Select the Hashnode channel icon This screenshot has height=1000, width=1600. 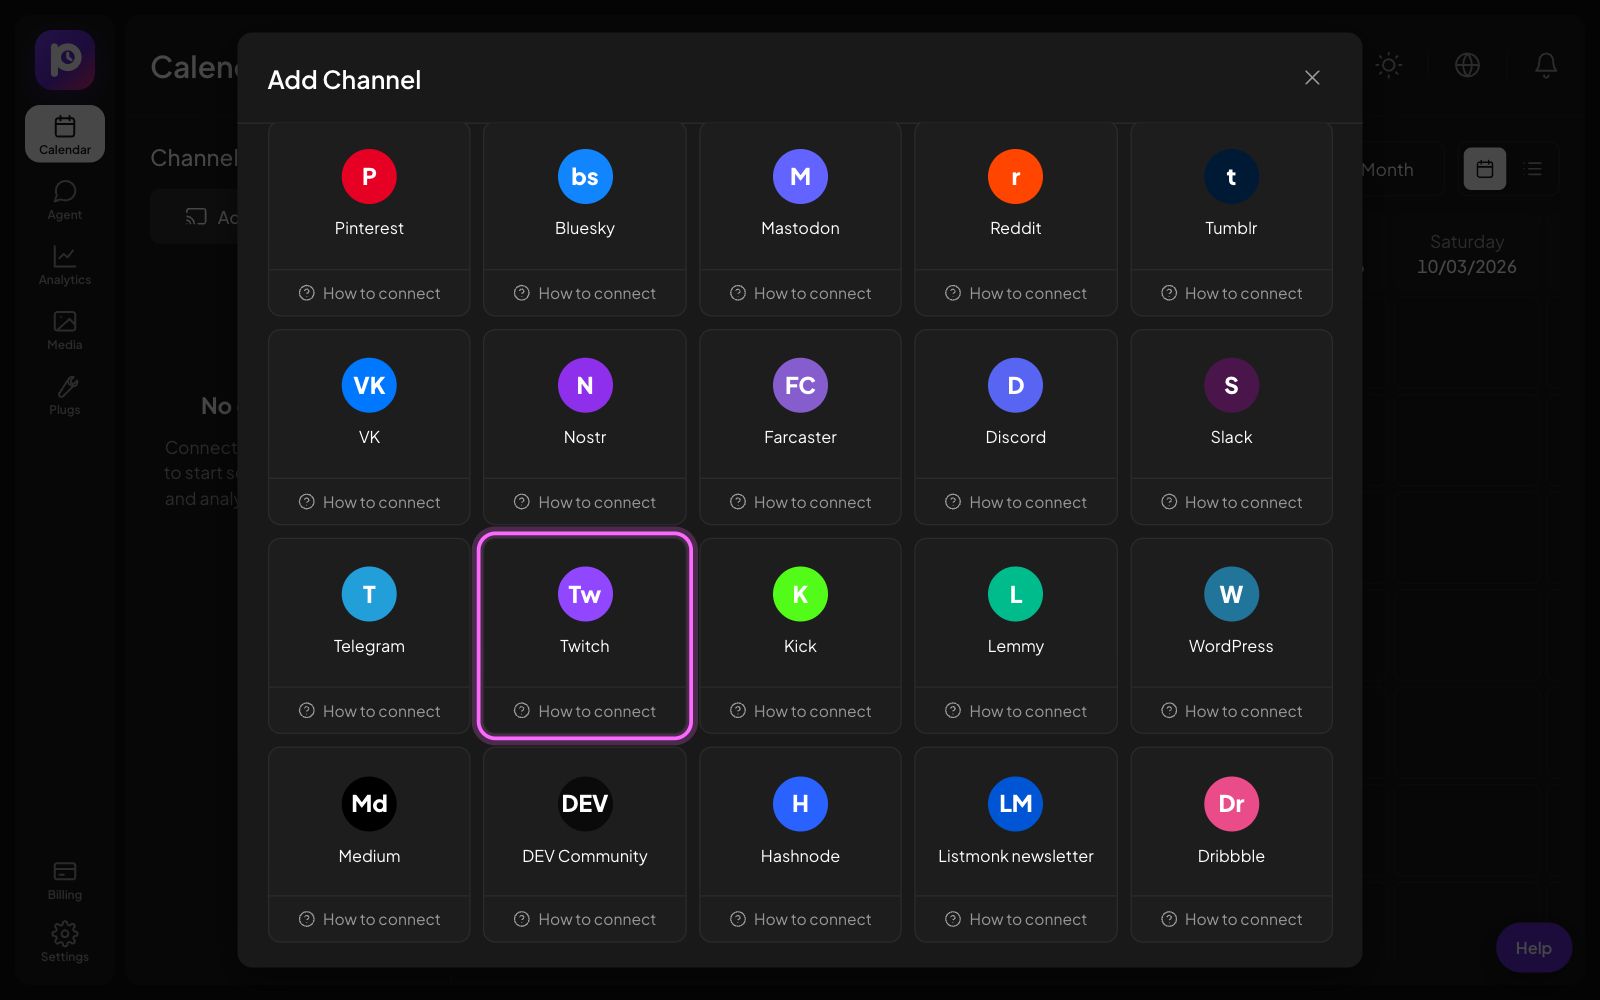(800, 804)
